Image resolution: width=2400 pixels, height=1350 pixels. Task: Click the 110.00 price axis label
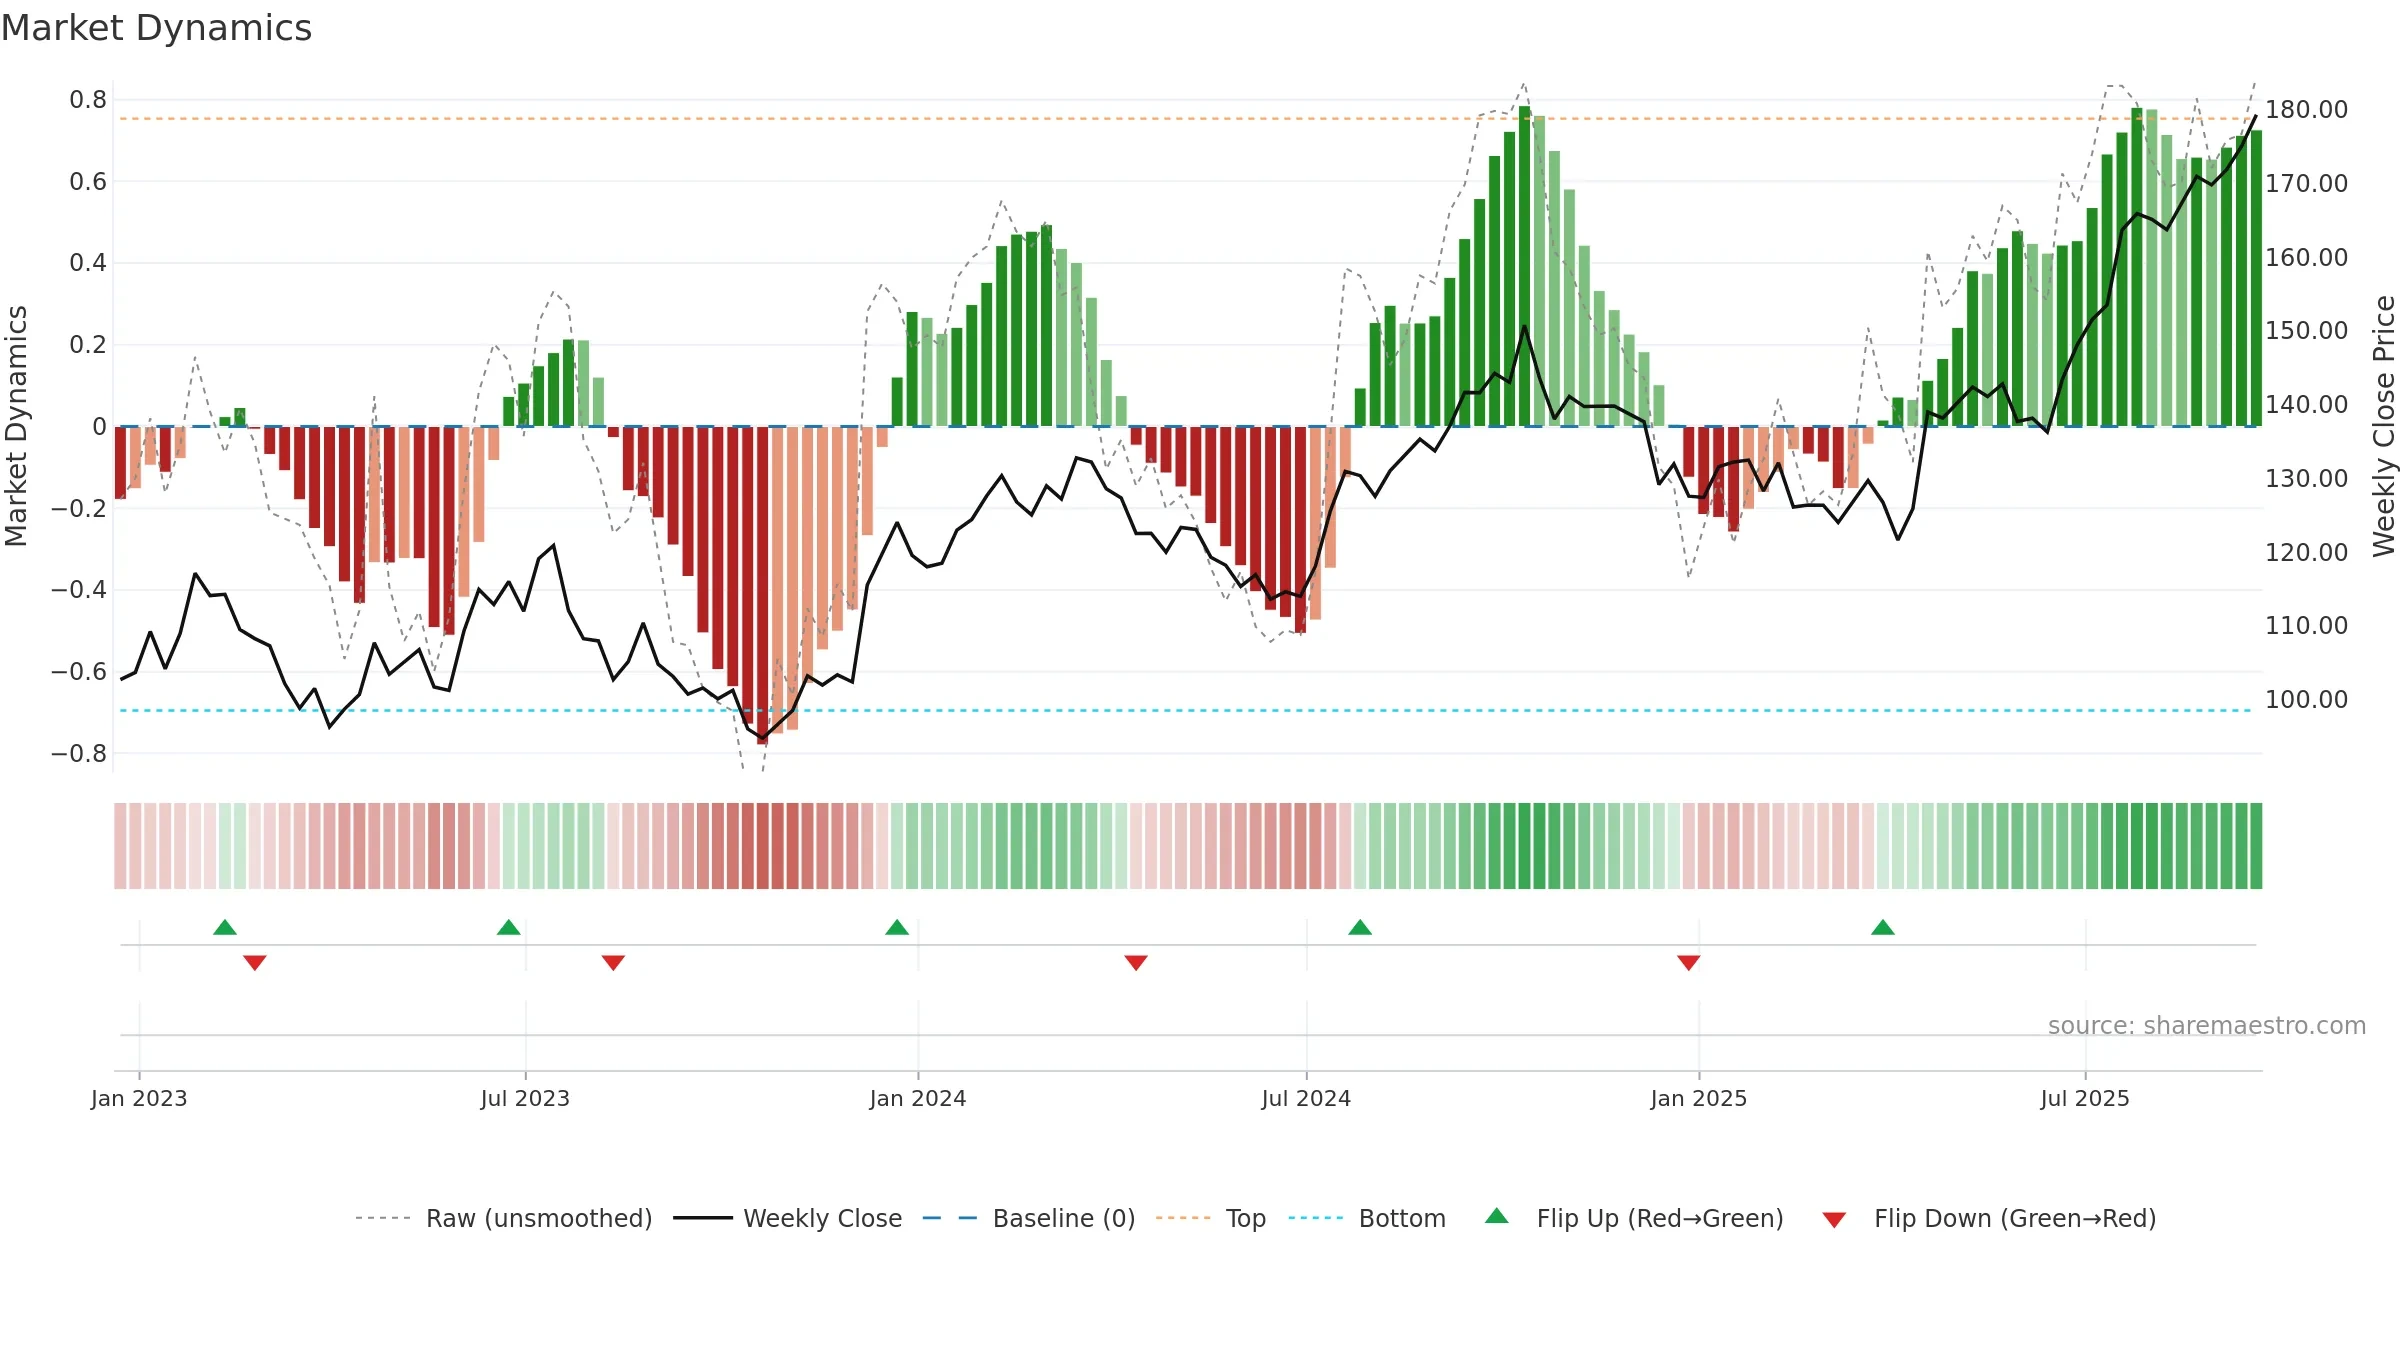tap(2307, 625)
